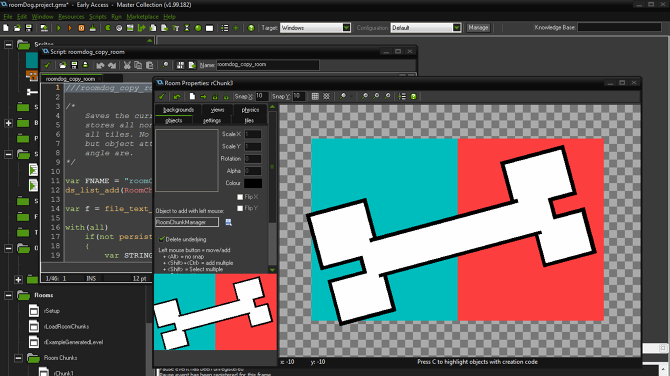Screen dimensions: 670x376
Task: Switch to the physics tab in Room Properties
Action: tap(250, 110)
